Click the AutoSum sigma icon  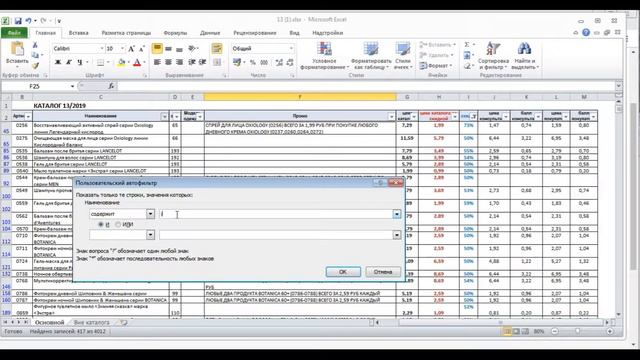467,44
